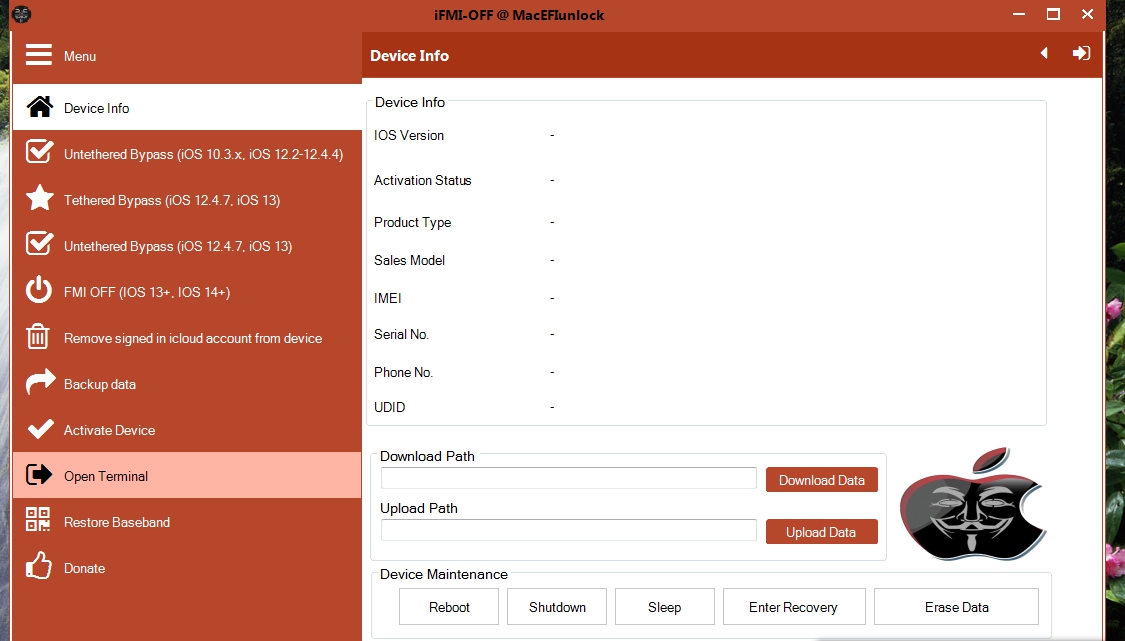
Task: Click the Enter Recovery button
Action: point(794,607)
